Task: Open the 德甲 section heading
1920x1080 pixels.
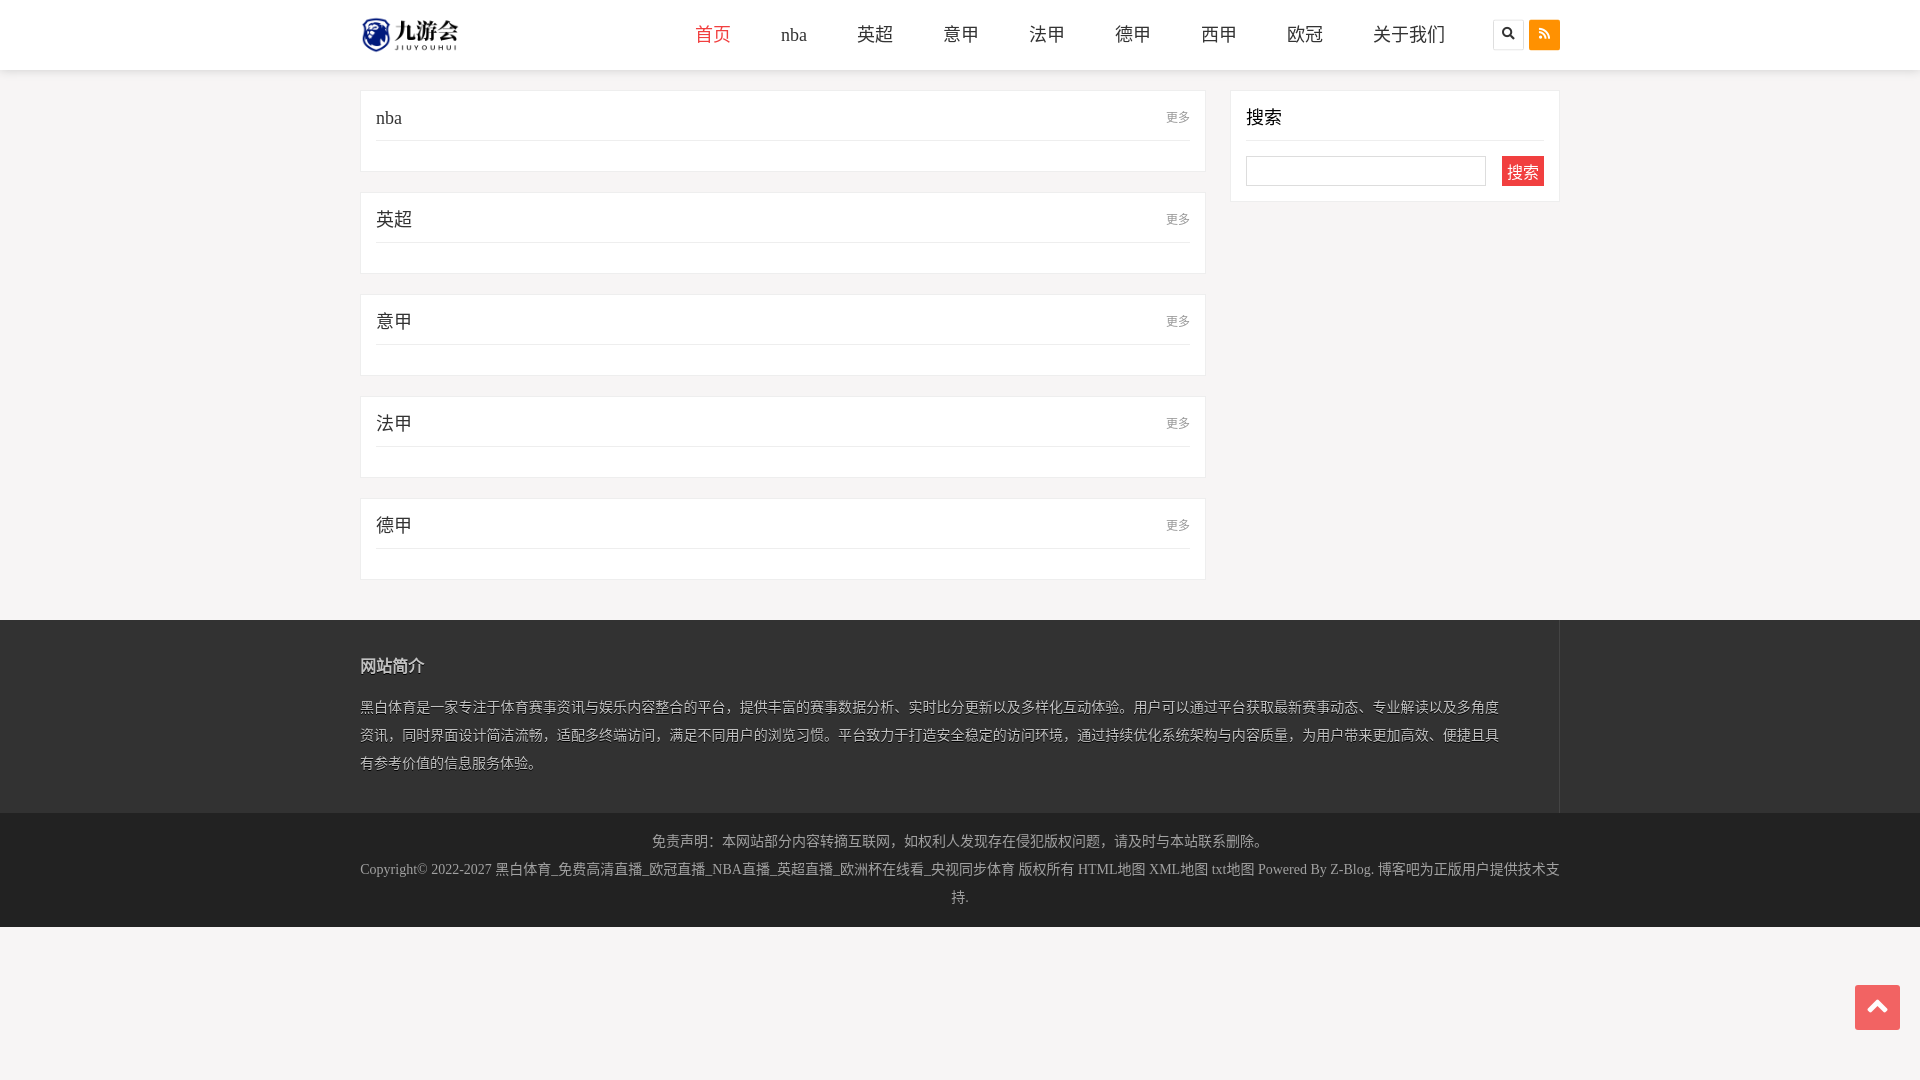Action: 394,526
